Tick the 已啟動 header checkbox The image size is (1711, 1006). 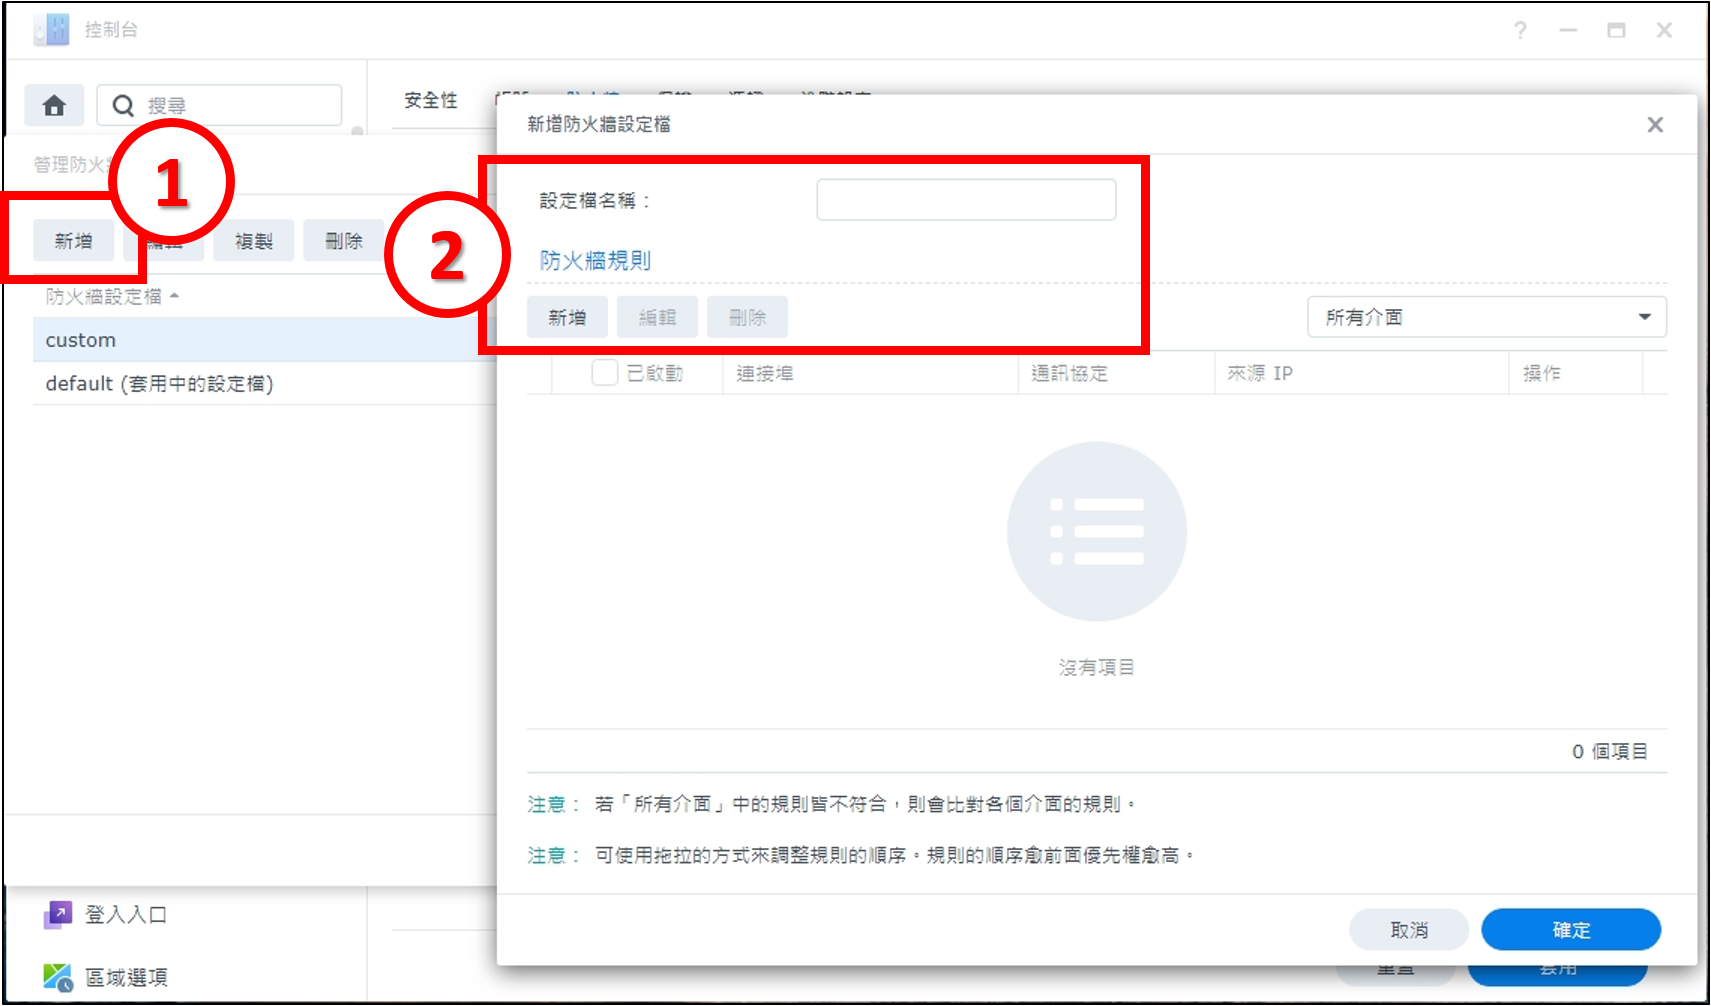pos(604,372)
